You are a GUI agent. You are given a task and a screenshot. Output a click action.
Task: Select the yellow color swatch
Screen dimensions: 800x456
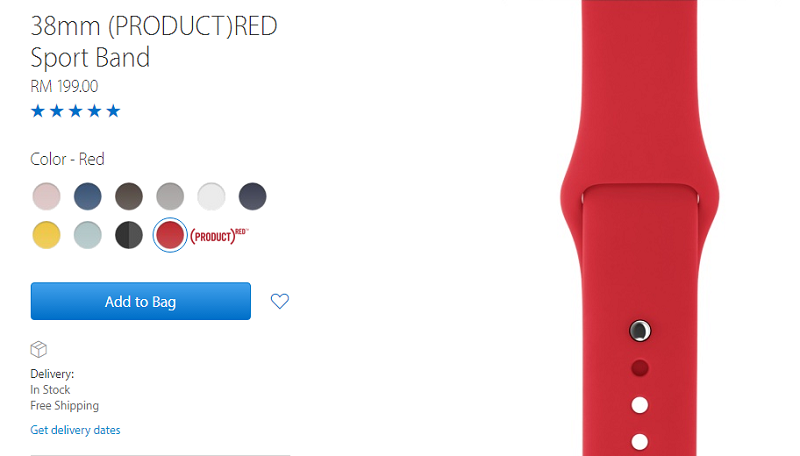pos(46,235)
